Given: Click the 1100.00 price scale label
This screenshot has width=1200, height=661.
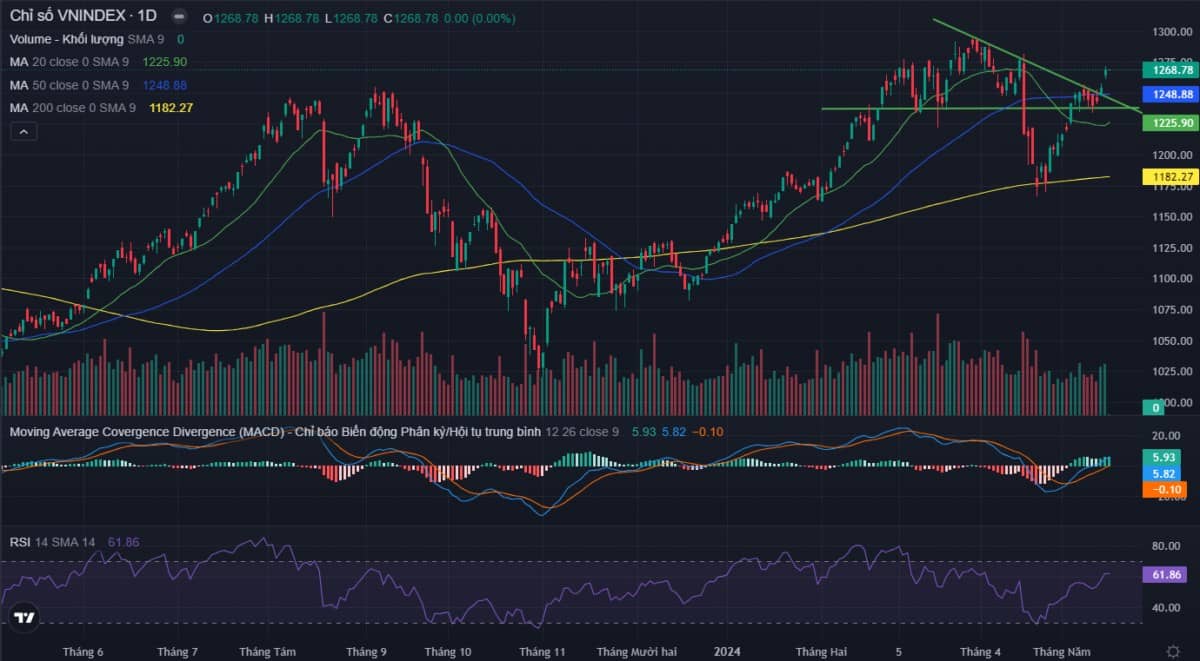Looking at the screenshot, I should pos(1170,279).
